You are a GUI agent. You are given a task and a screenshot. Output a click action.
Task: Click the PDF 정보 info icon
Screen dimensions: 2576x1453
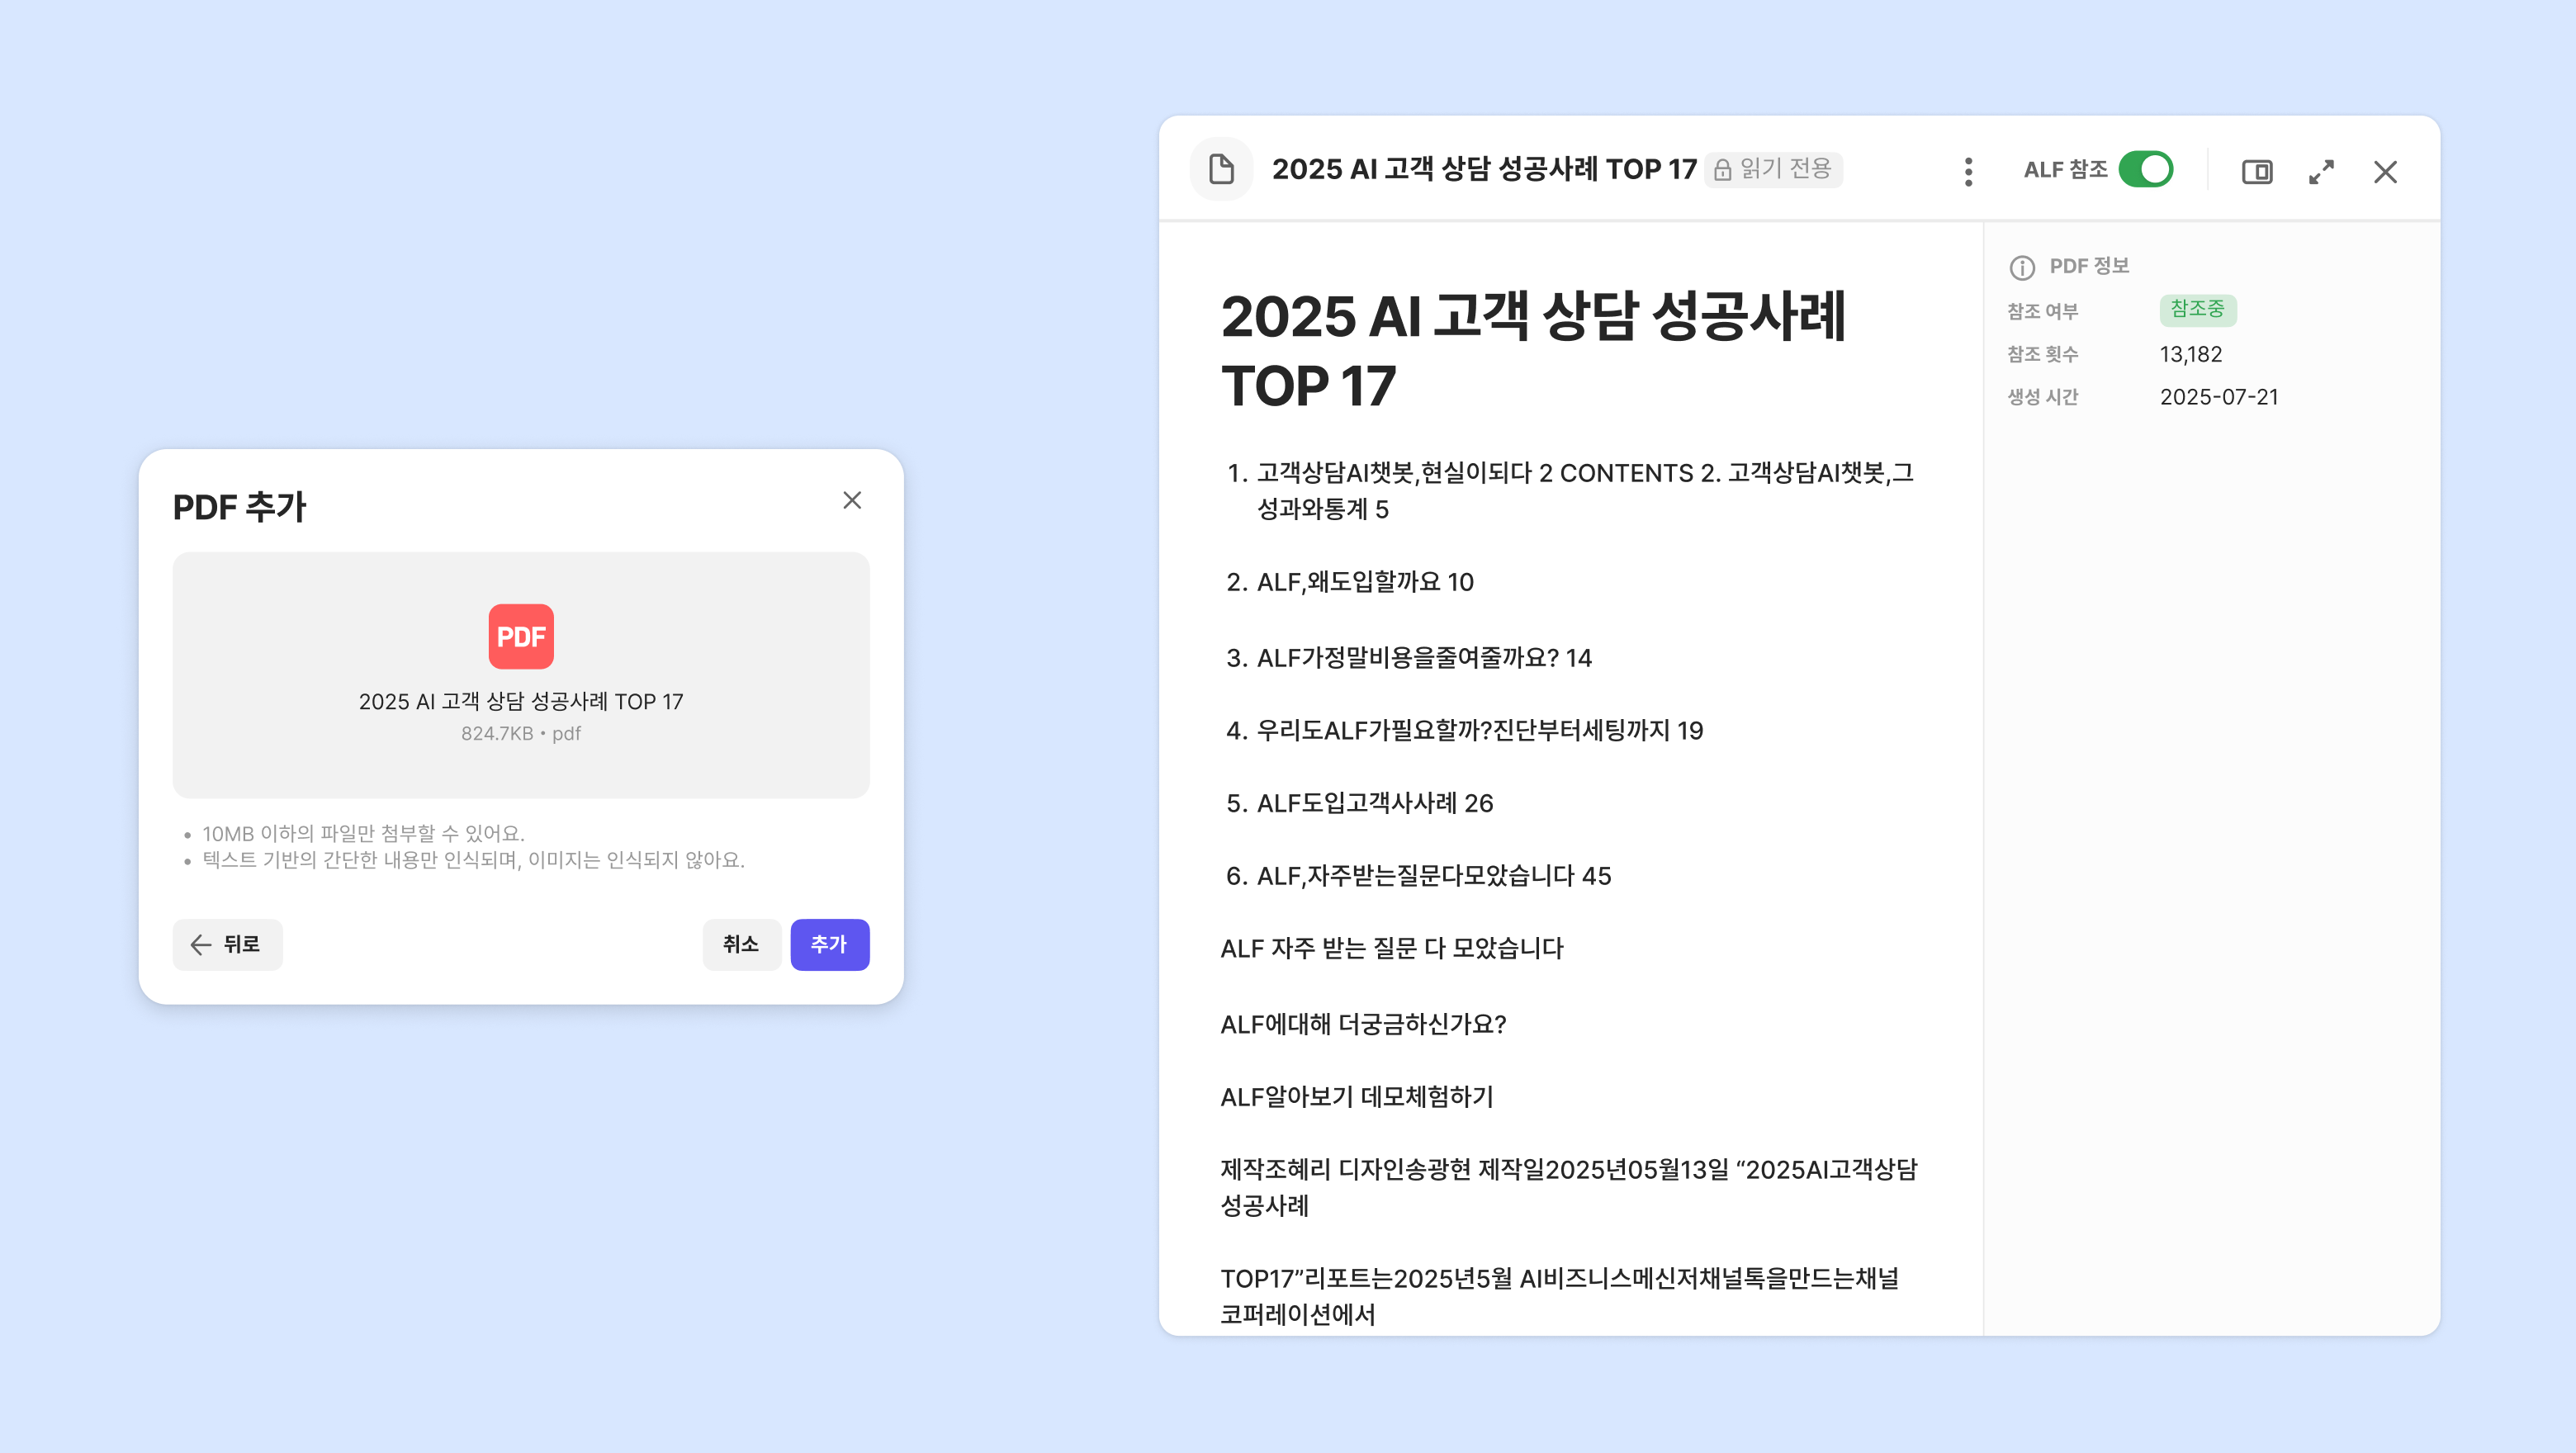(x=2022, y=267)
